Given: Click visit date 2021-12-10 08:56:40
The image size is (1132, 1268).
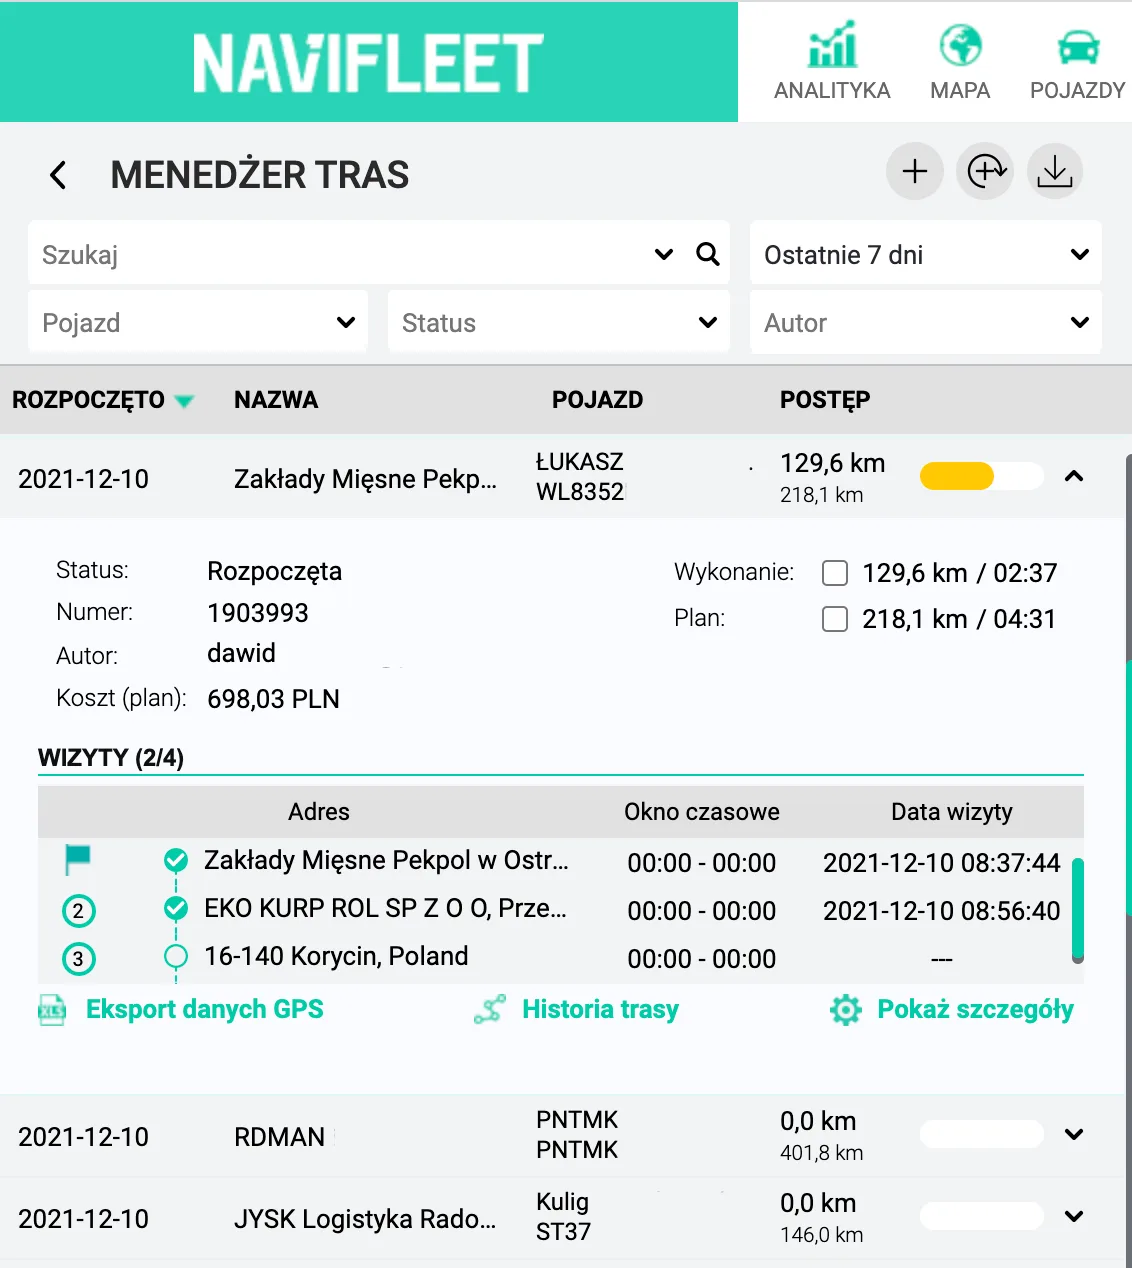Looking at the screenshot, I should click(941, 911).
